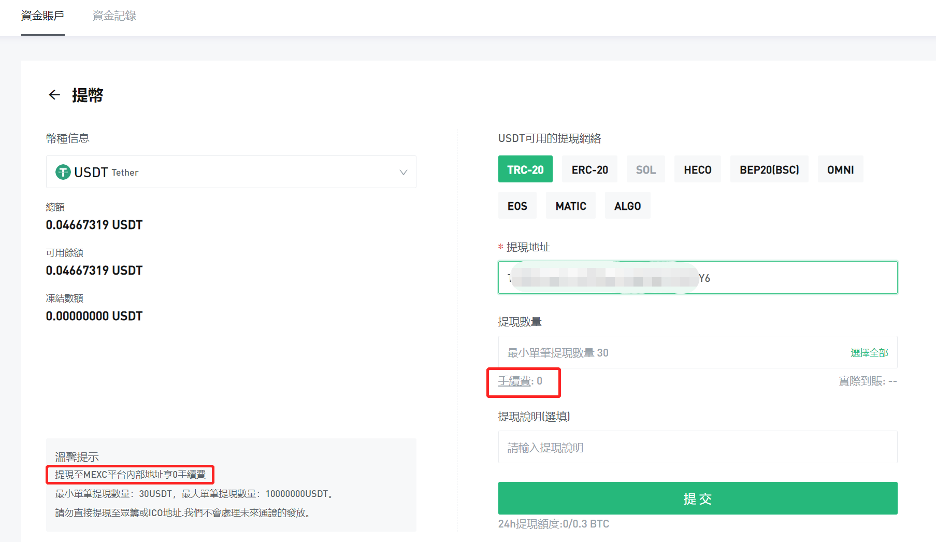Choose the OMNI network
Viewport: 936px width, 542px height.
click(x=840, y=170)
